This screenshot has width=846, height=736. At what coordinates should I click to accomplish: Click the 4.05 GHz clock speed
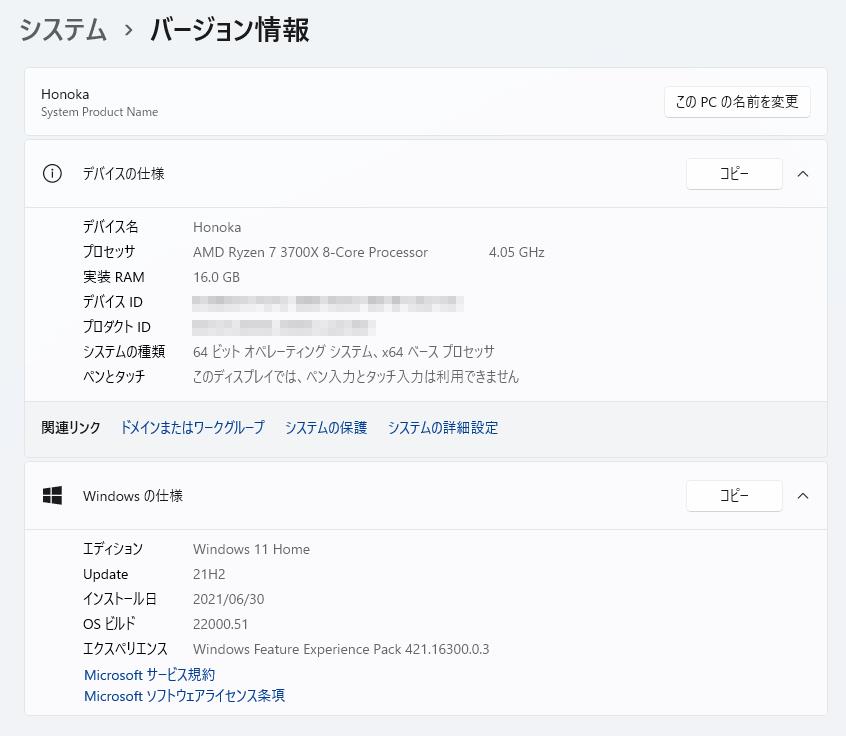517,252
